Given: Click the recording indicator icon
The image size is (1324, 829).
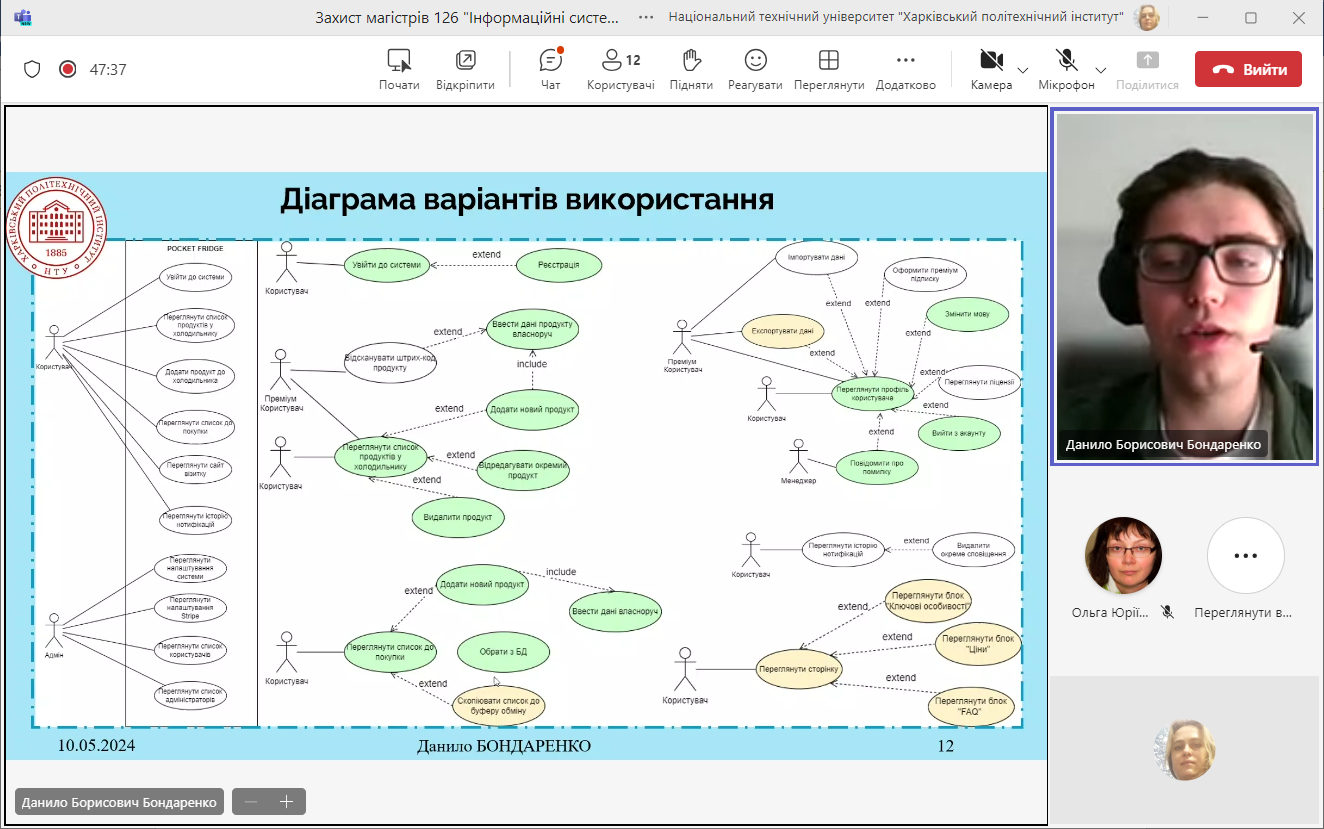Looking at the screenshot, I should point(68,69).
